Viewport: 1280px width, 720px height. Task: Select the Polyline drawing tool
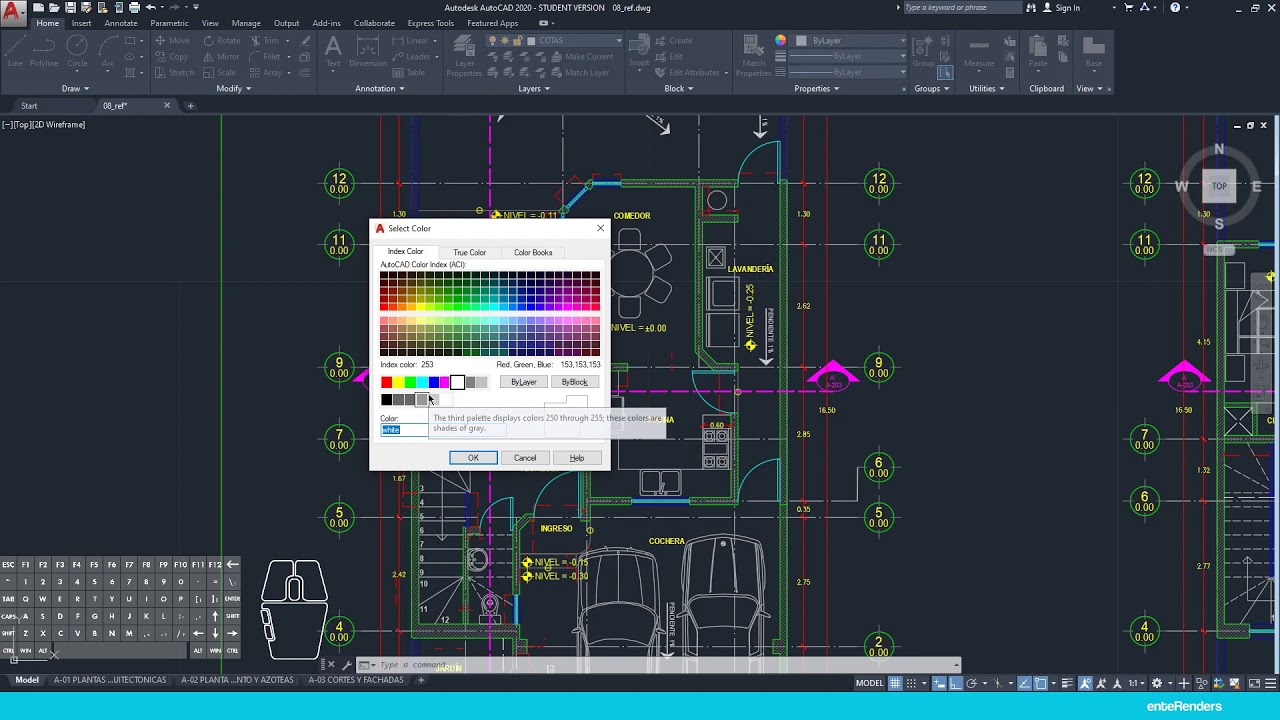[x=44, y=50]
